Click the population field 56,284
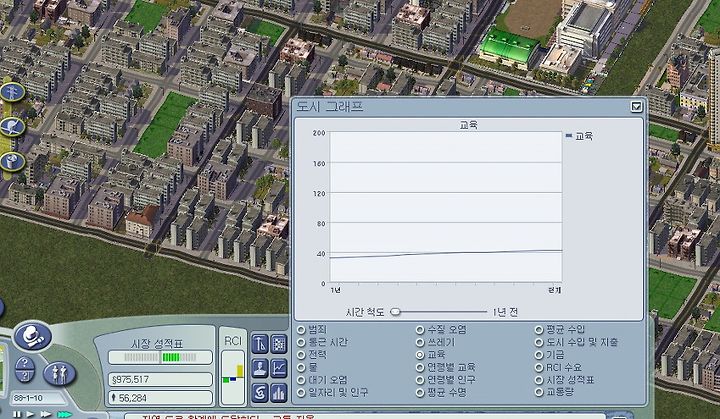This screenshot has height=419, width=720. click(160, 398)
